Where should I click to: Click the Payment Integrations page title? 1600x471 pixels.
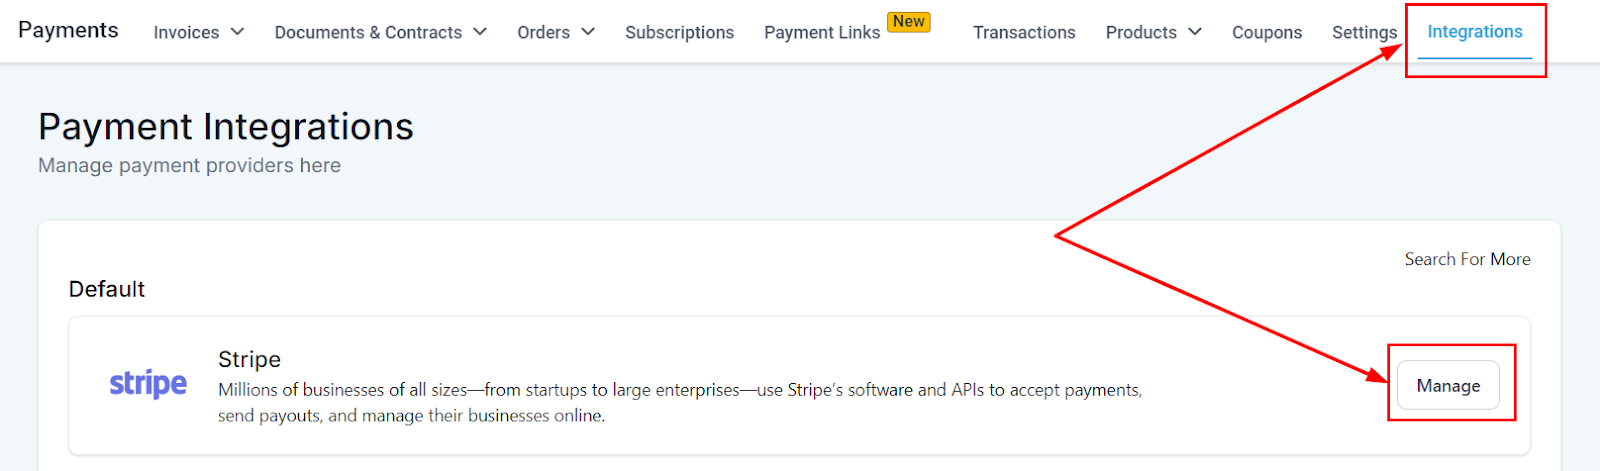pyautogui.click(x=226, y=127)
